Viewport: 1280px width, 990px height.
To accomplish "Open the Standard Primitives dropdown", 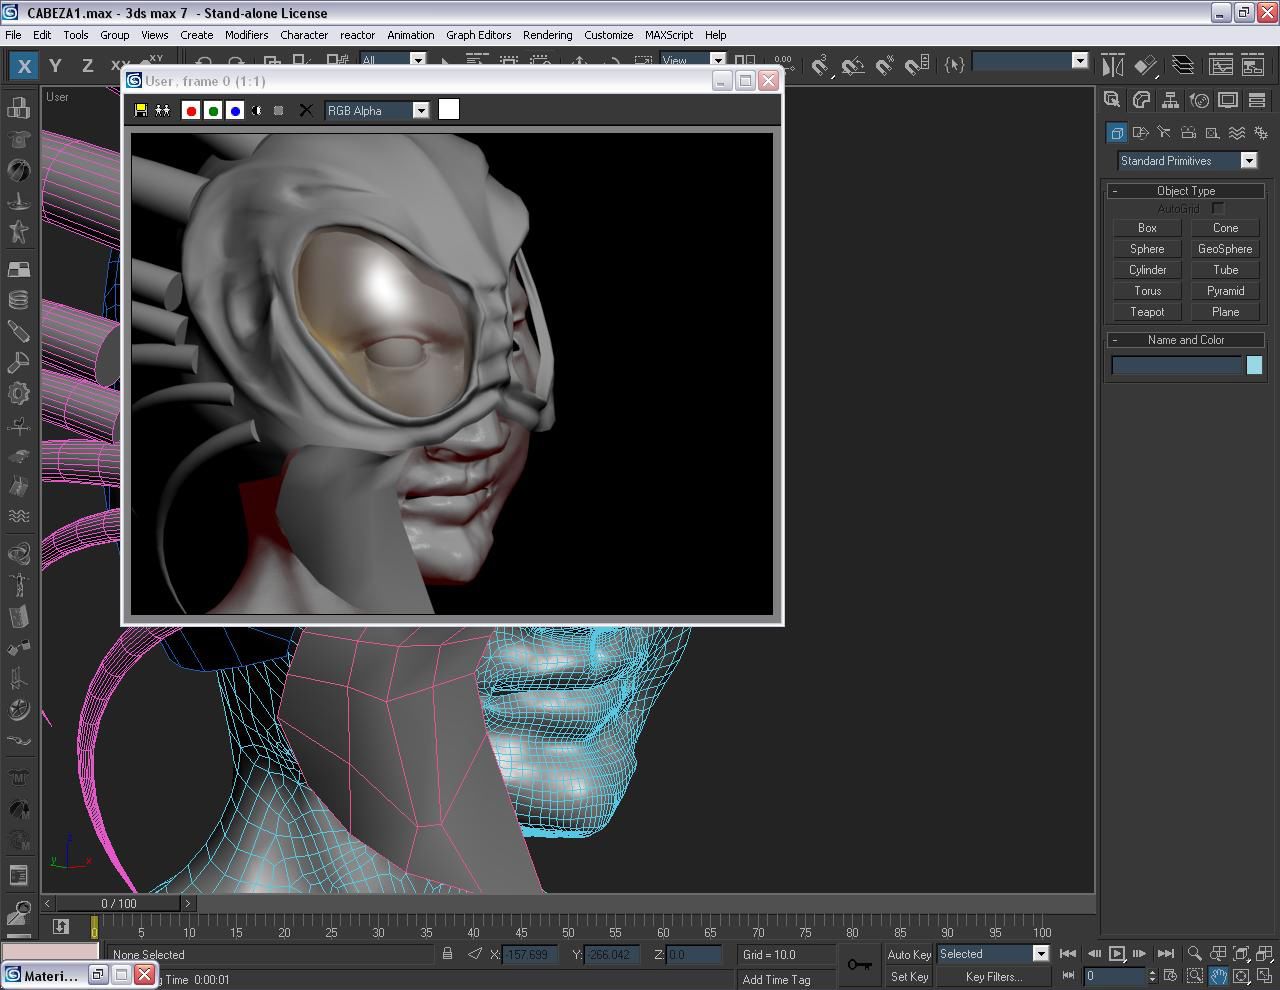I will coord(1248,161).
